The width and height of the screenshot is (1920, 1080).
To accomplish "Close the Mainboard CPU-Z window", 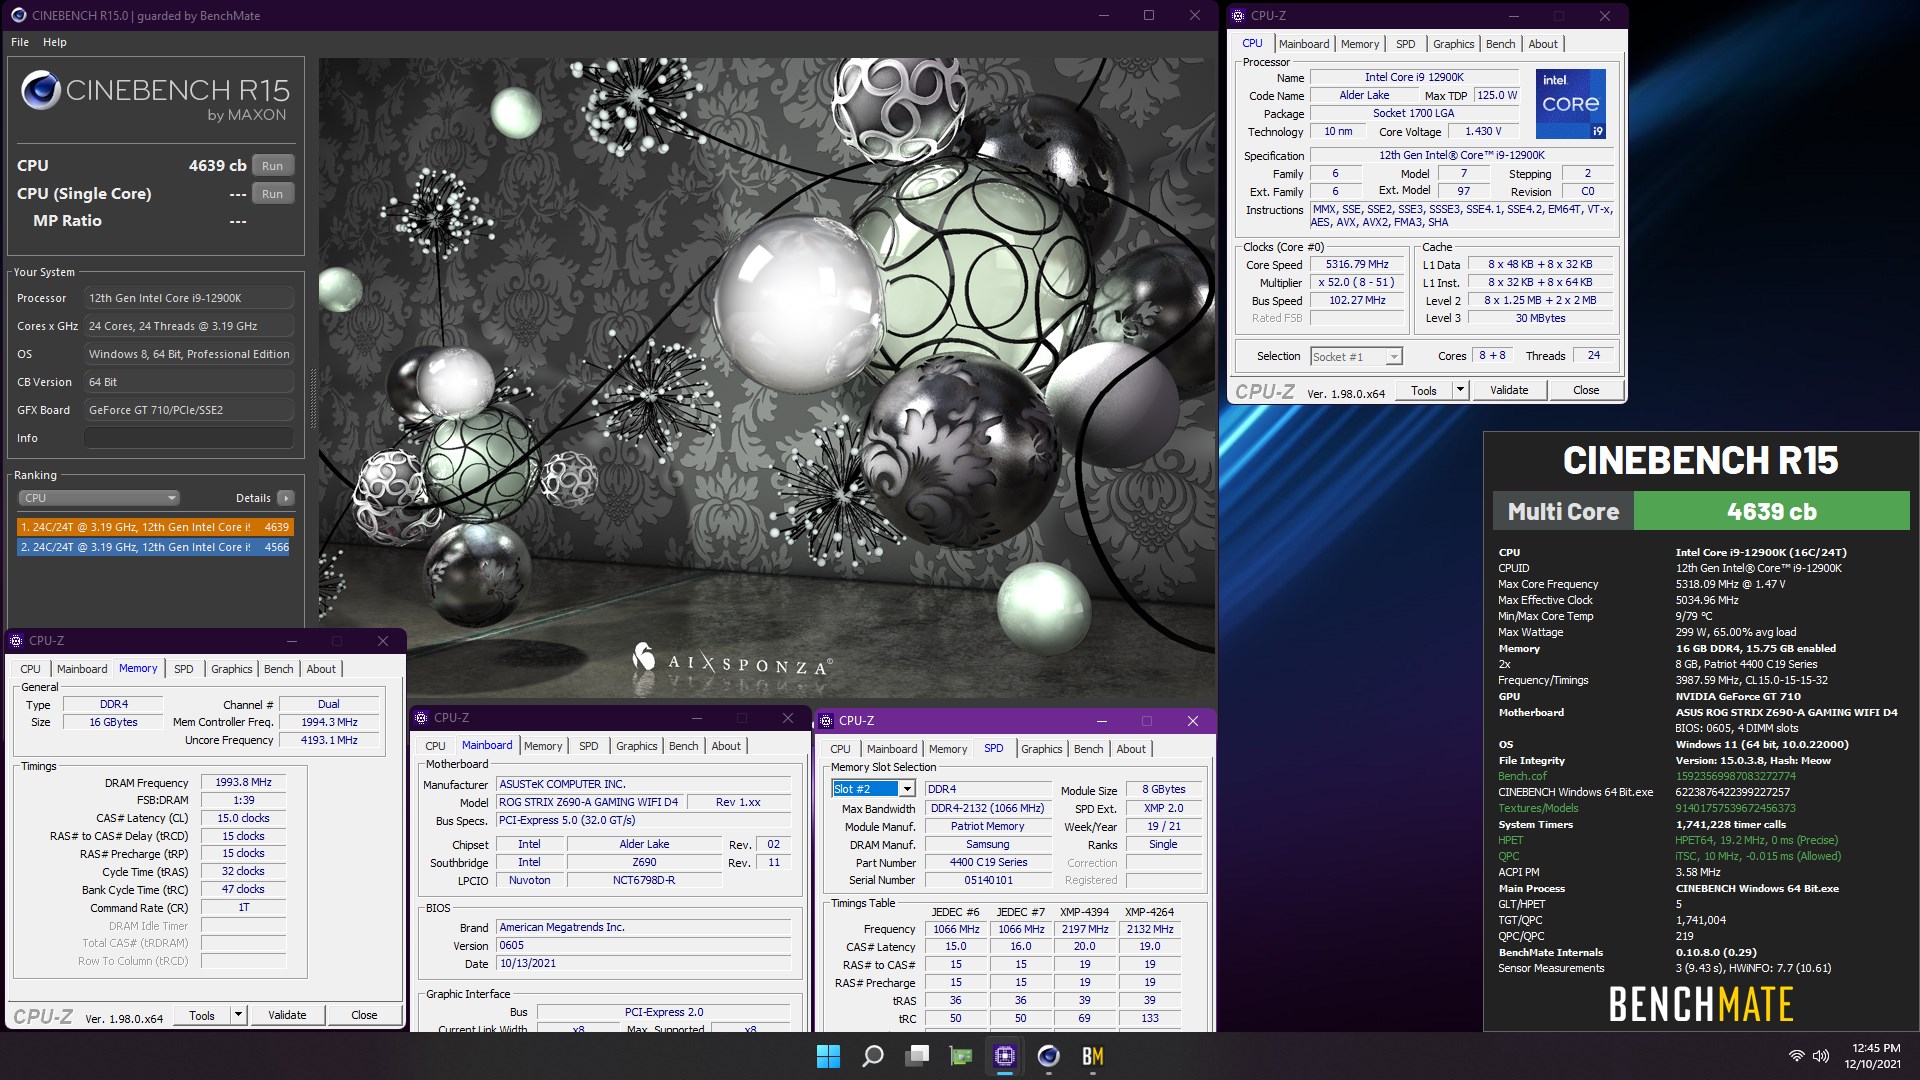I will [788, 718].
